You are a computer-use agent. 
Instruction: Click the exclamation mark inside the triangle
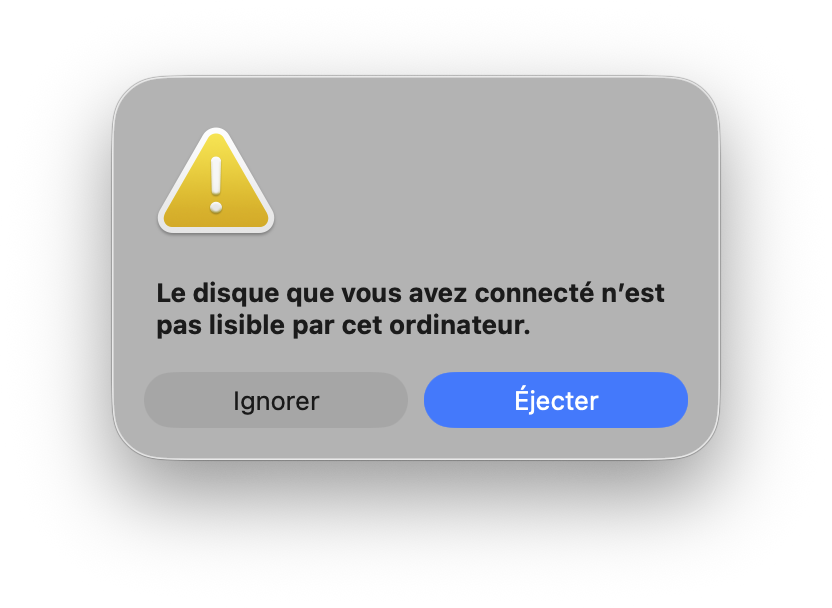pyautogui.click(x=216, y=184)
